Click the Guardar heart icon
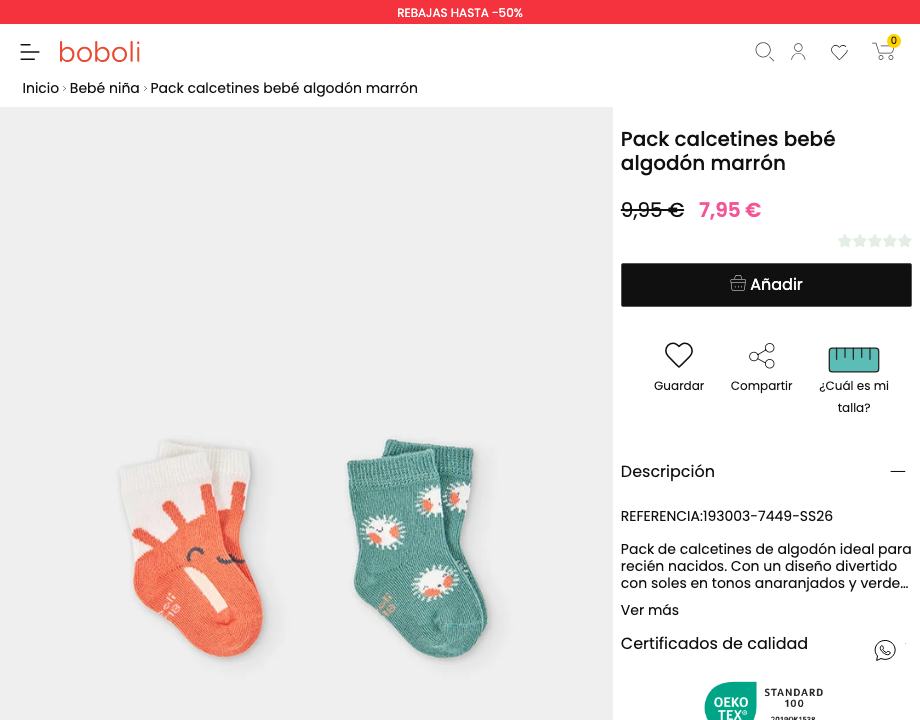The image size is (920, 720). [x=679, y=355]
